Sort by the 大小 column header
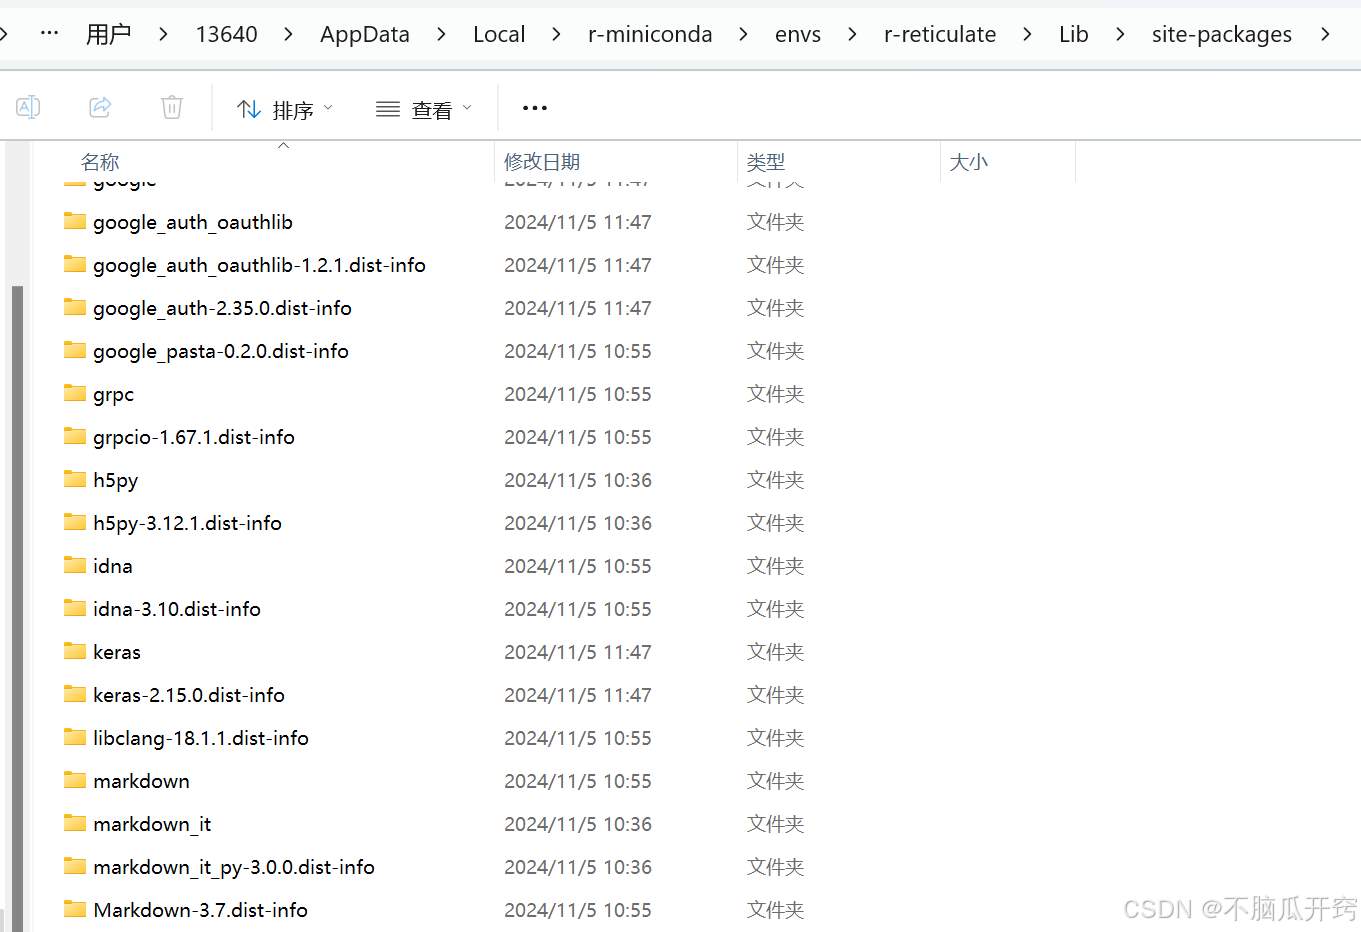Screen dimensions: 1361x932 (968, 162)
